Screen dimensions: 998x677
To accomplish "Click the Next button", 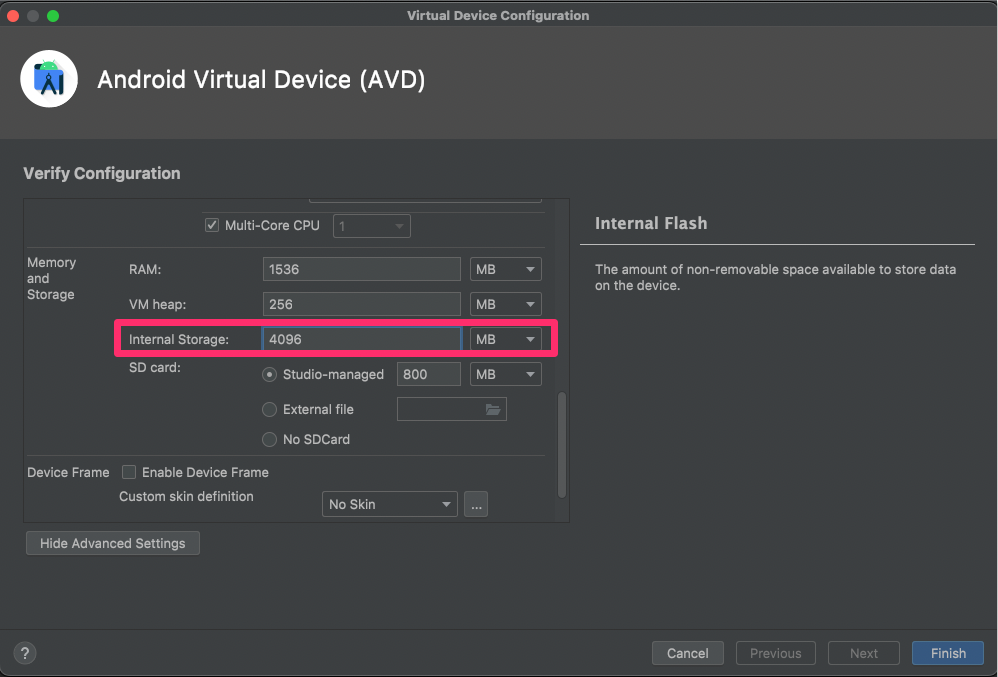I will [864, 653].
